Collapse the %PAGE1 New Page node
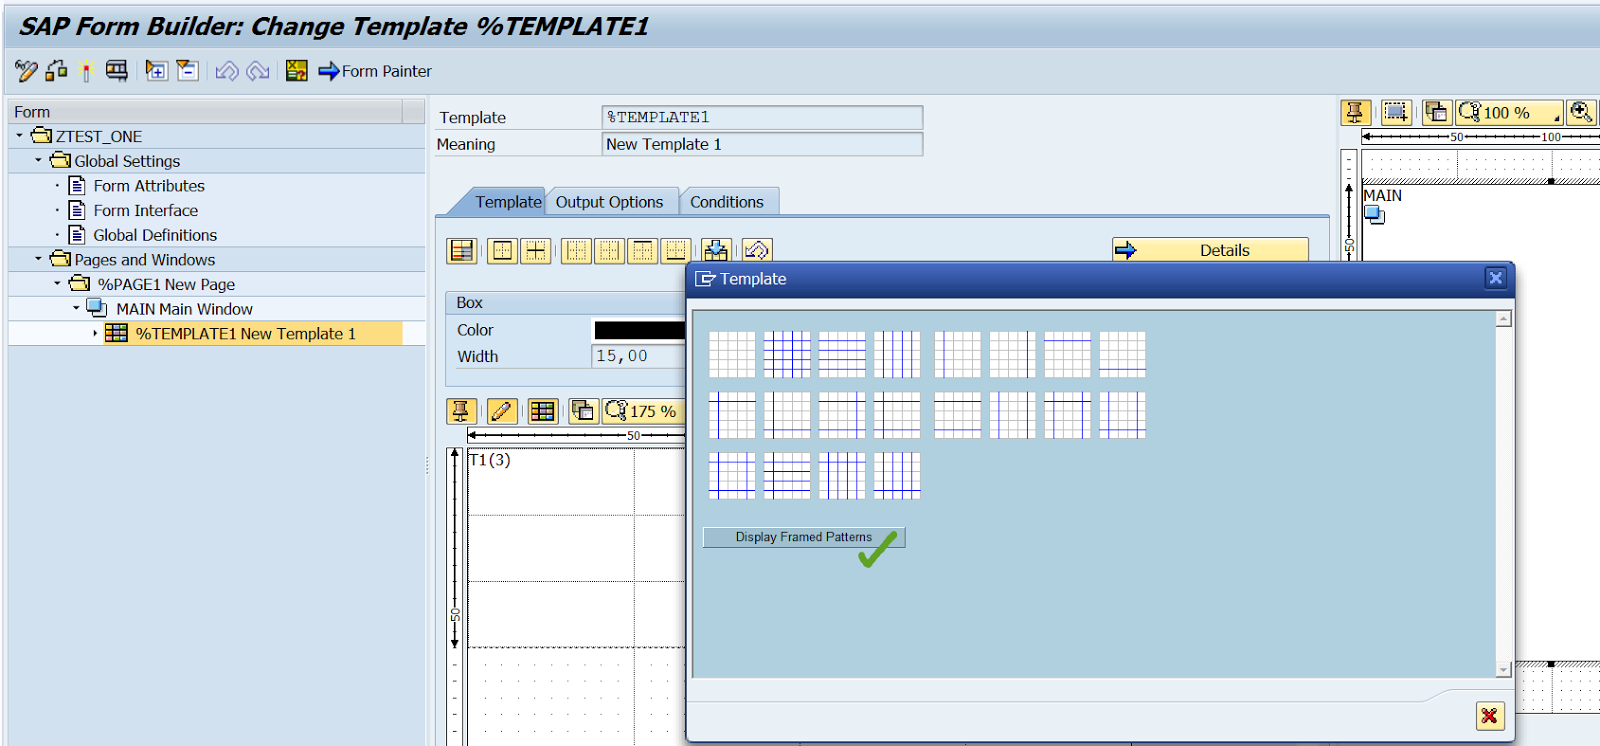The width and height of the screenshot is (1600, 746). click(57, 284)
